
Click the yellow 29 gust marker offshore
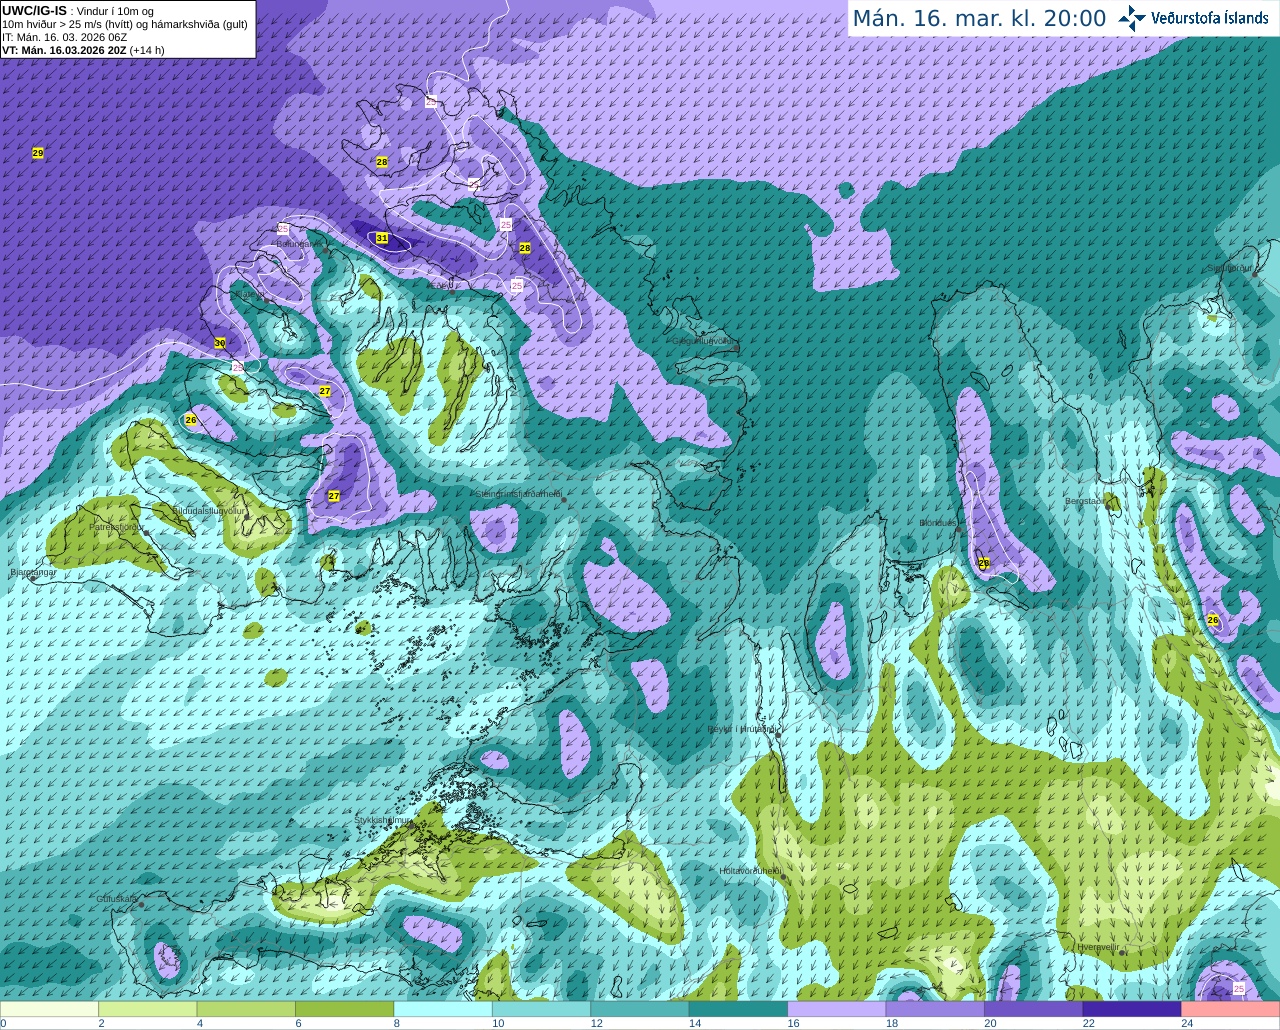coord(38,153)
